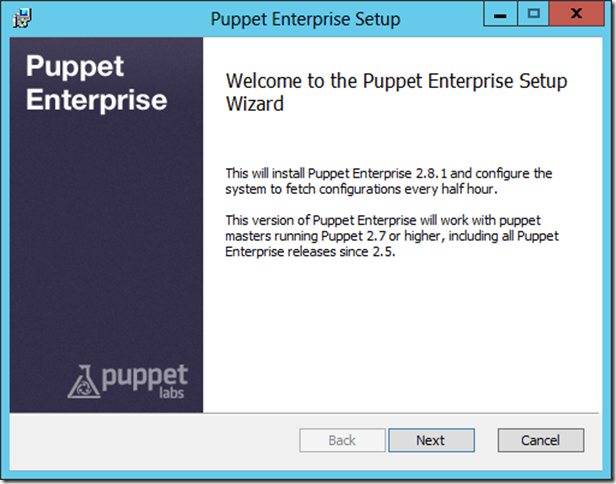The image size is (616, 484).
Task: Click the greyed-out Back button
Action: click(x=342, y=440)
